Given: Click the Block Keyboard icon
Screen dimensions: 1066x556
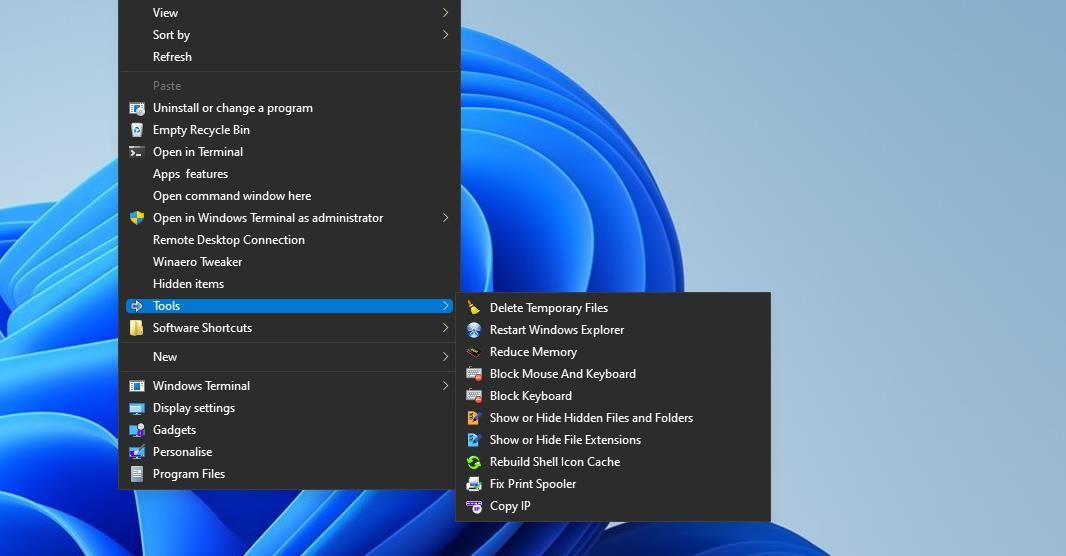Looking at the screenshot, I should pos(474,396).
